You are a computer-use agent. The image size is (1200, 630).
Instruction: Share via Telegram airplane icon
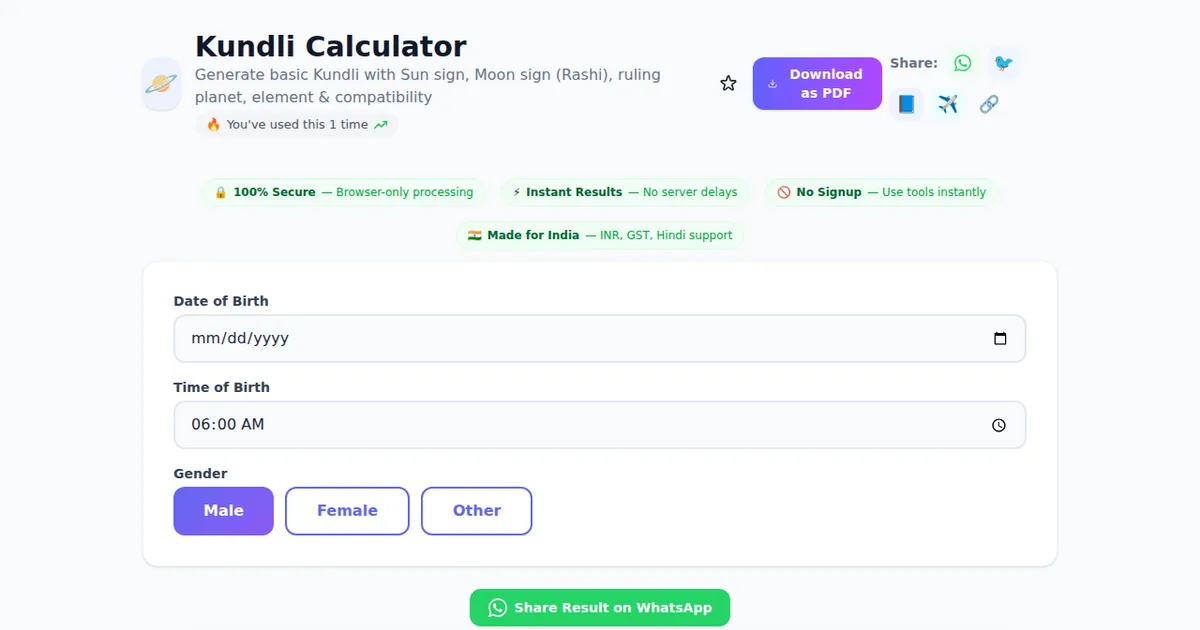coord(948,104)
